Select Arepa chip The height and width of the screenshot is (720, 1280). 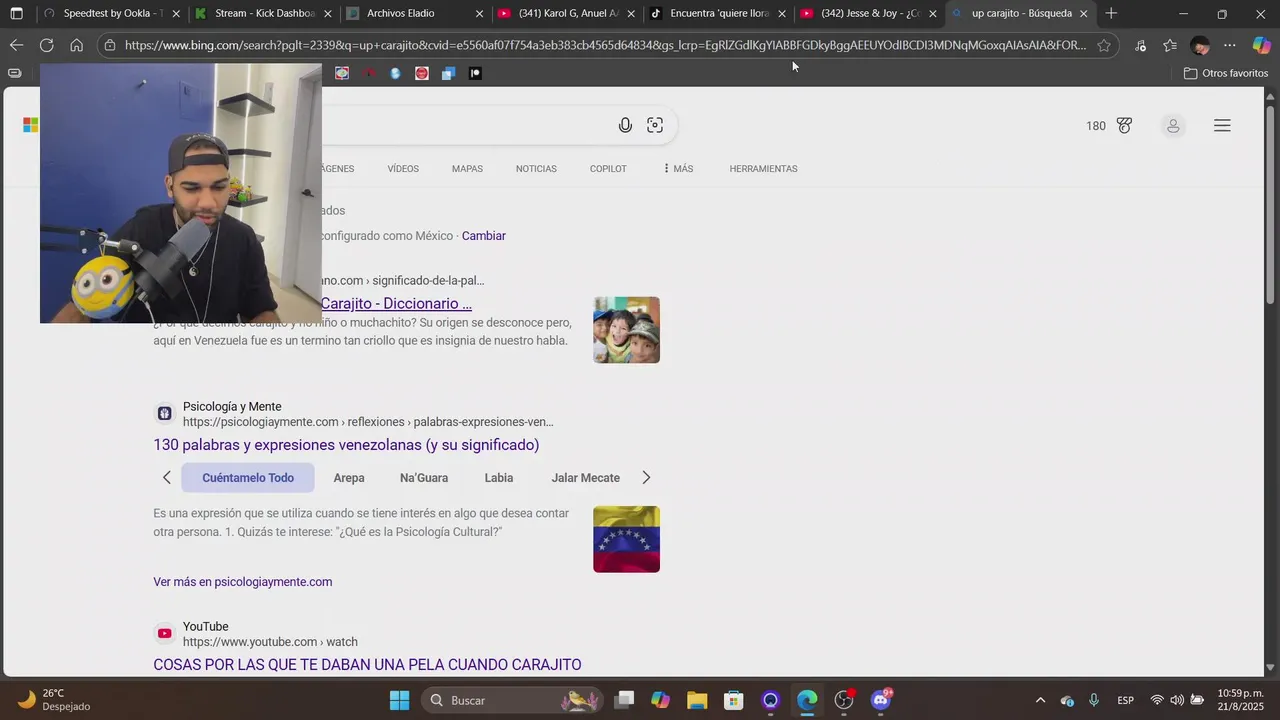(x=349, y=478)
